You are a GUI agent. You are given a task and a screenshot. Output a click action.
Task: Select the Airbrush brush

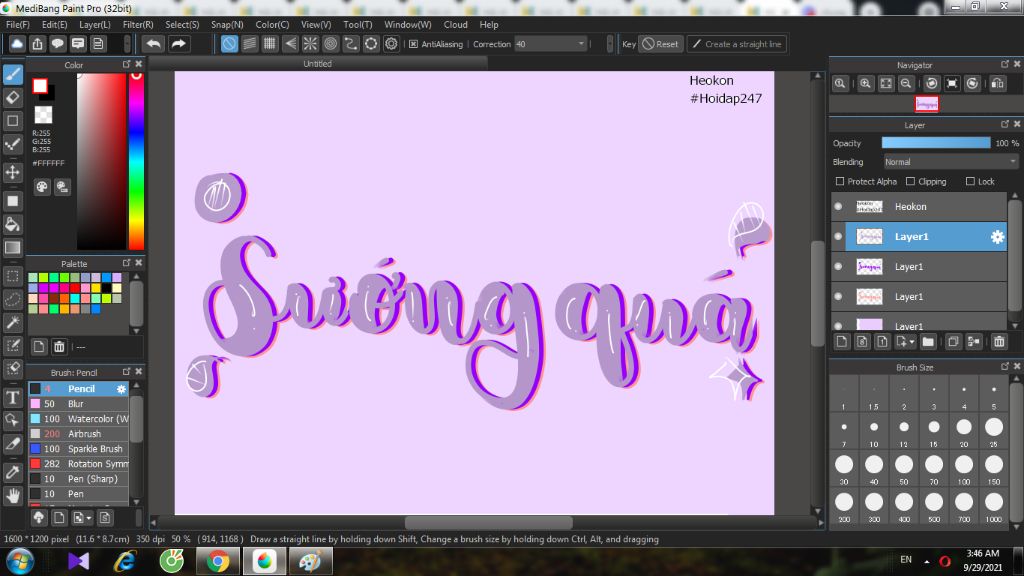tap(78, 434)
